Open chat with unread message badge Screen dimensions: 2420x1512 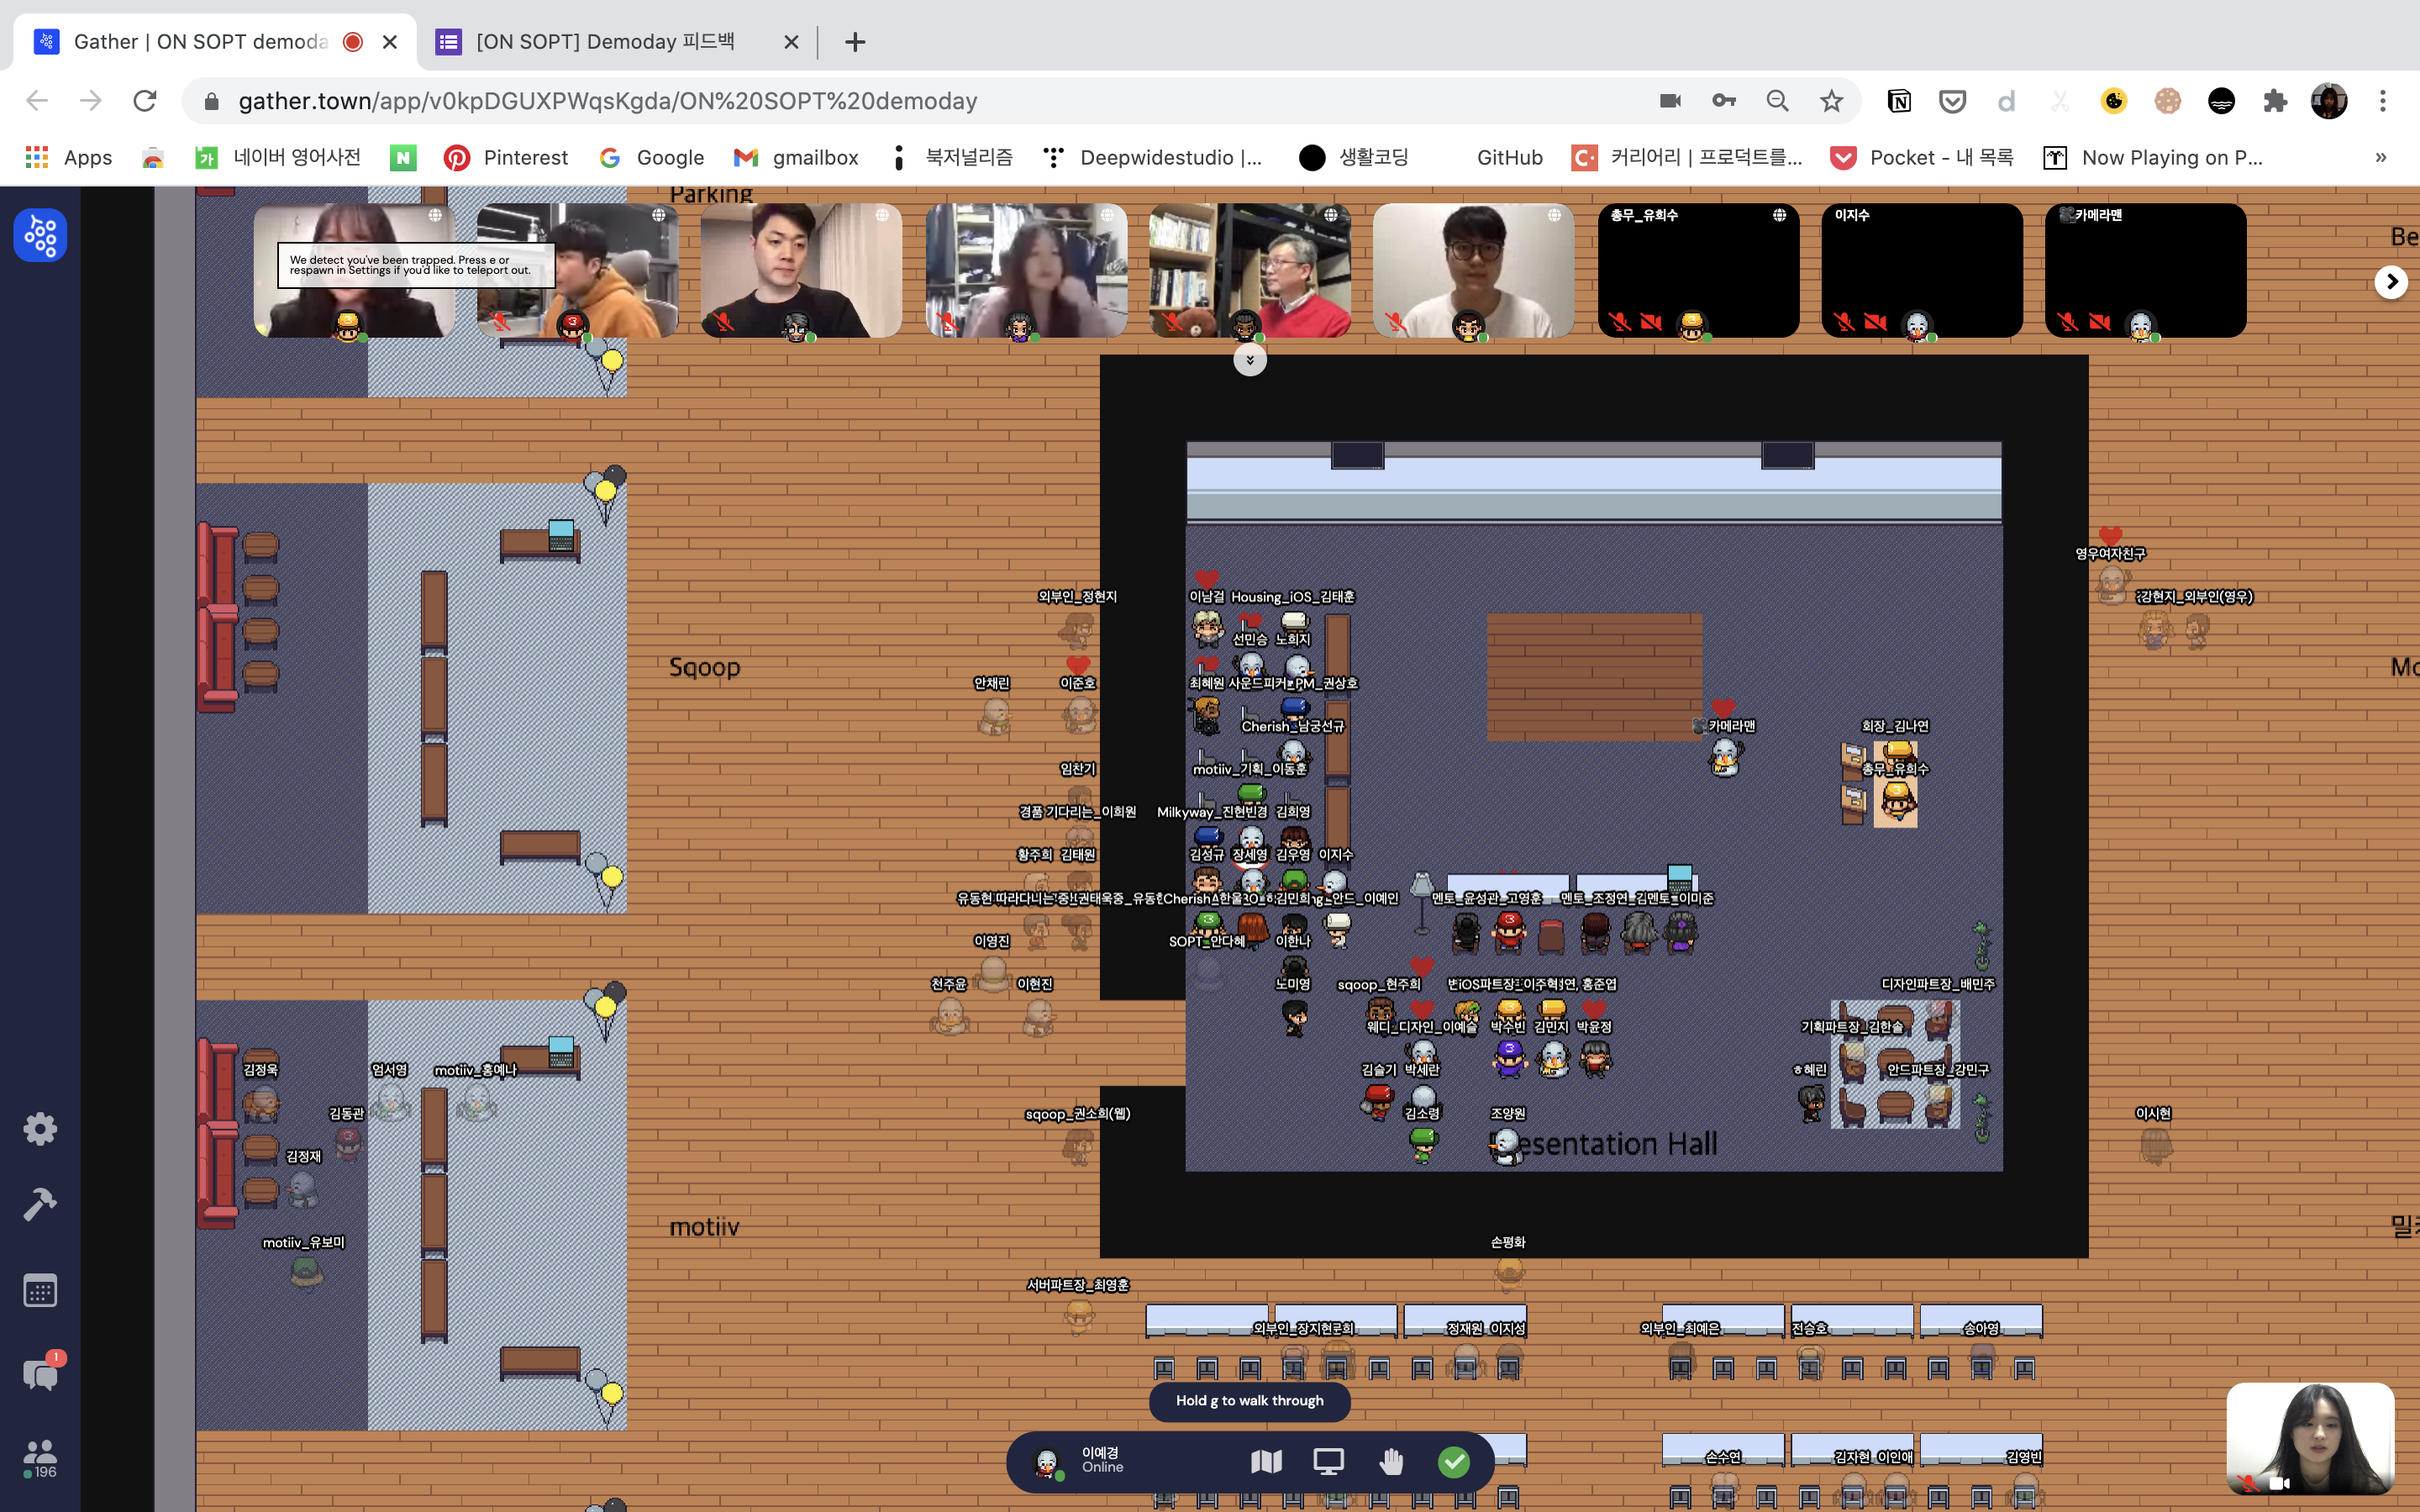[x=40, y=1375]
